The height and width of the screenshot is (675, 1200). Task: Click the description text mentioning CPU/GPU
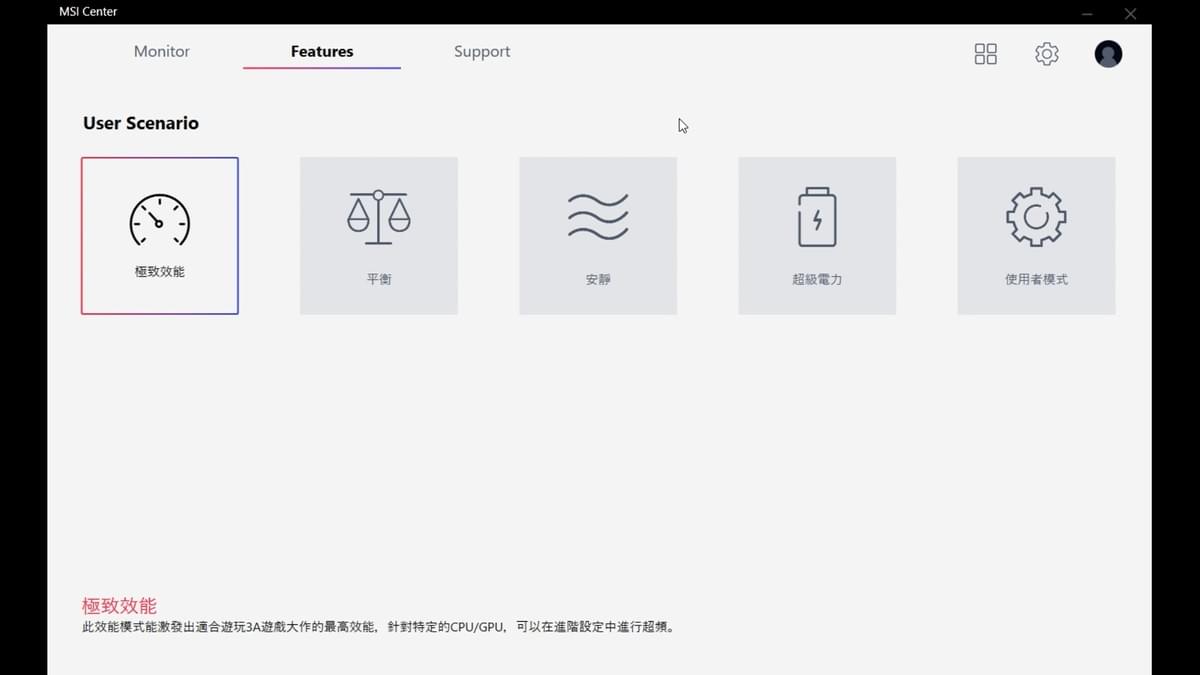pos(378,628)
